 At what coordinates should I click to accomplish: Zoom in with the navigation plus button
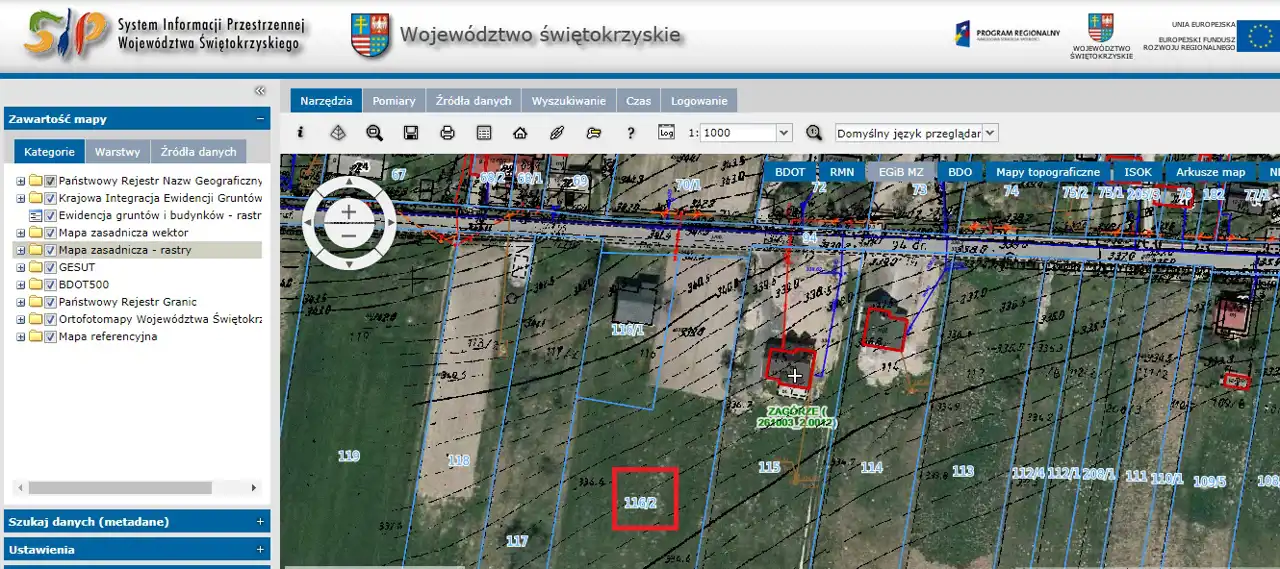[x=348, y=211]
